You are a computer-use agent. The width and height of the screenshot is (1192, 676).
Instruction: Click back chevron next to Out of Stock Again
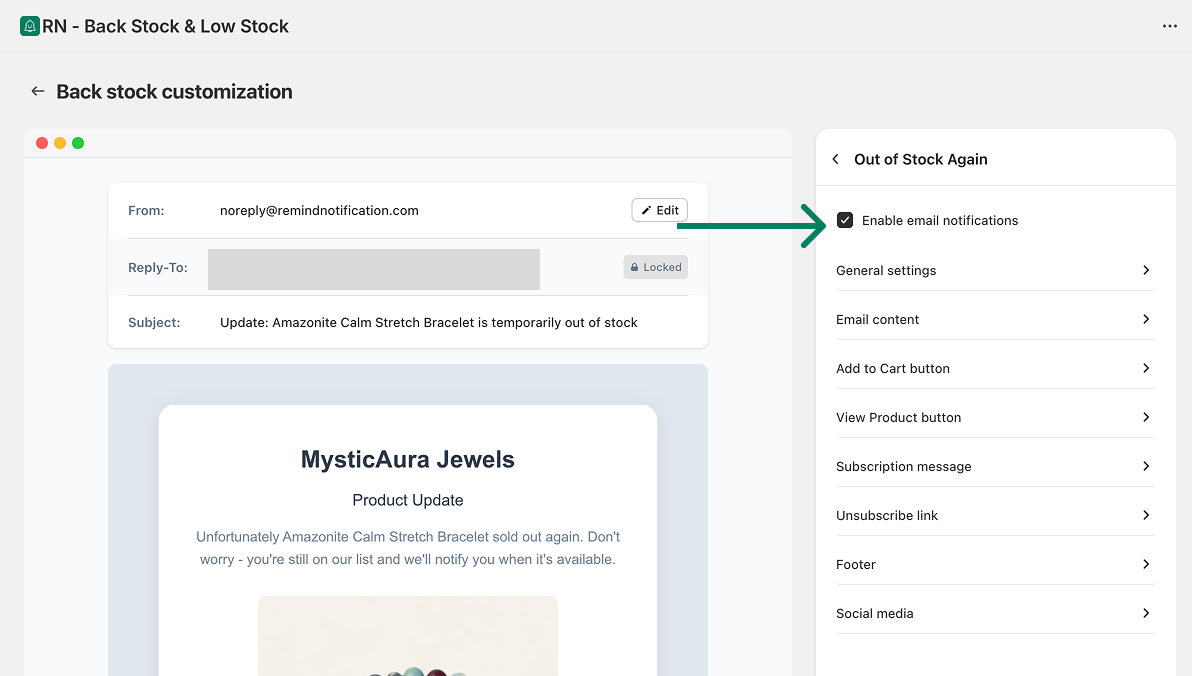(836, 159)
